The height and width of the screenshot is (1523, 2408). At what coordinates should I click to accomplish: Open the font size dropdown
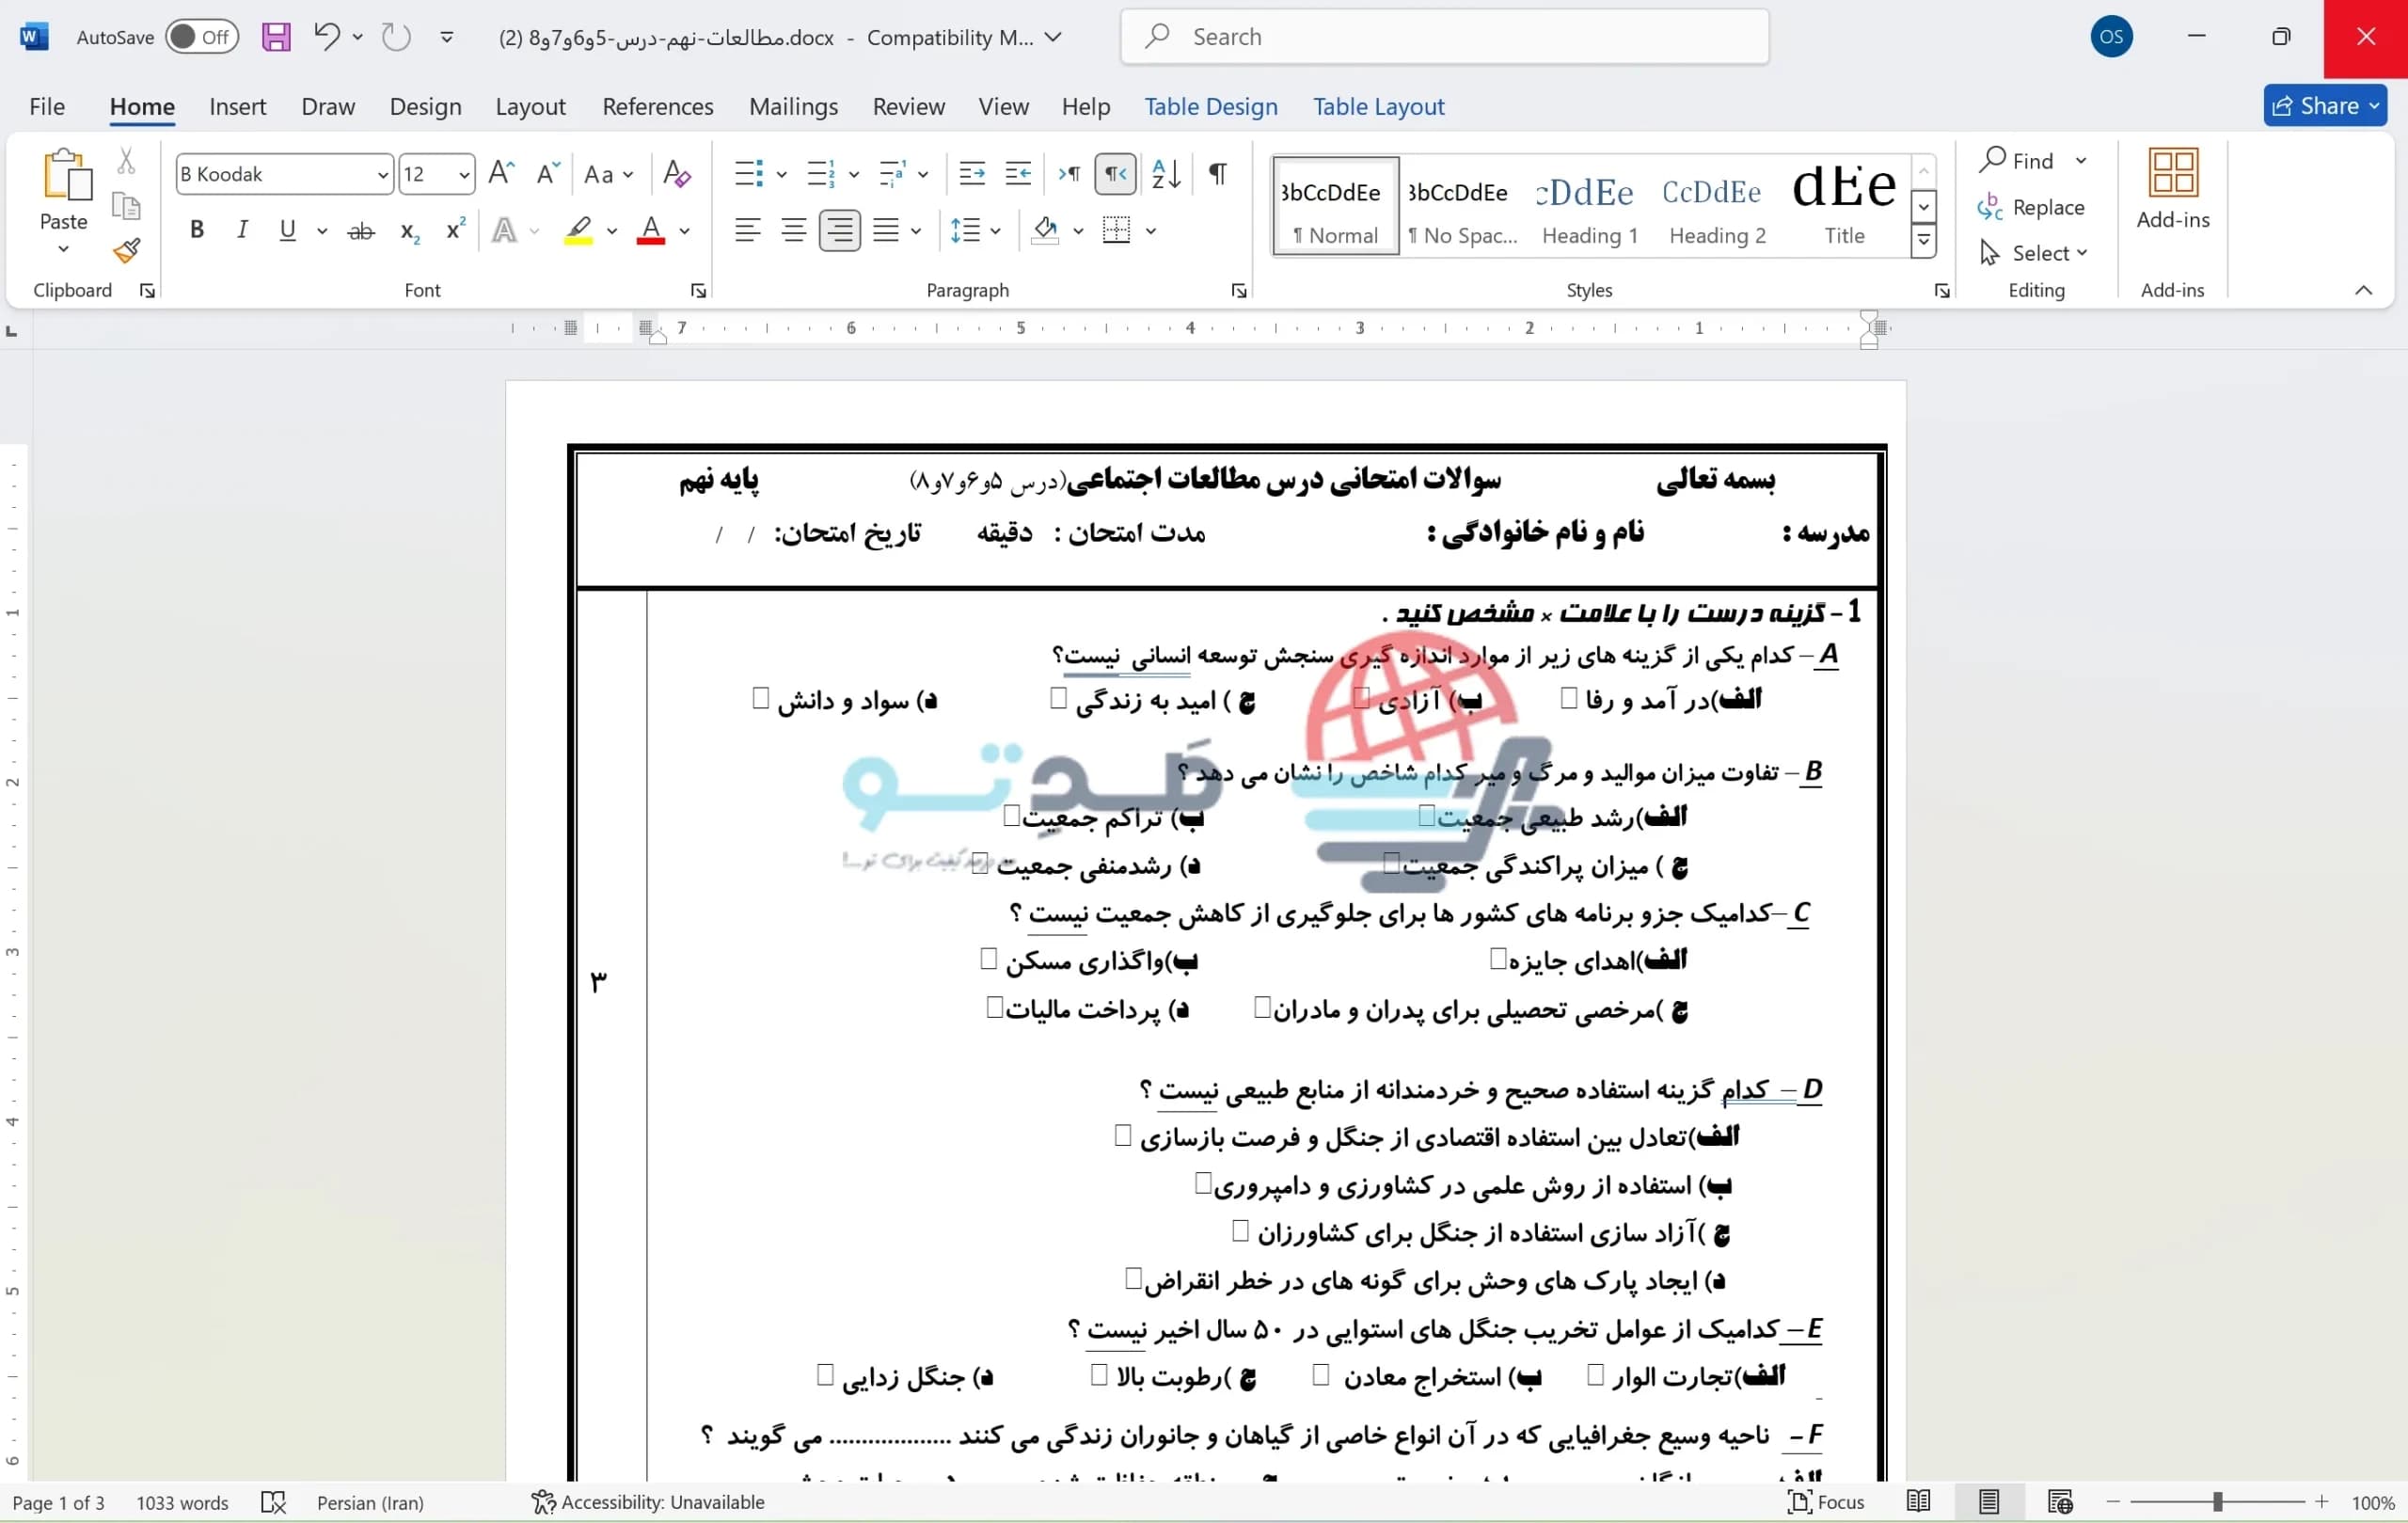click(x=464, y=174)
